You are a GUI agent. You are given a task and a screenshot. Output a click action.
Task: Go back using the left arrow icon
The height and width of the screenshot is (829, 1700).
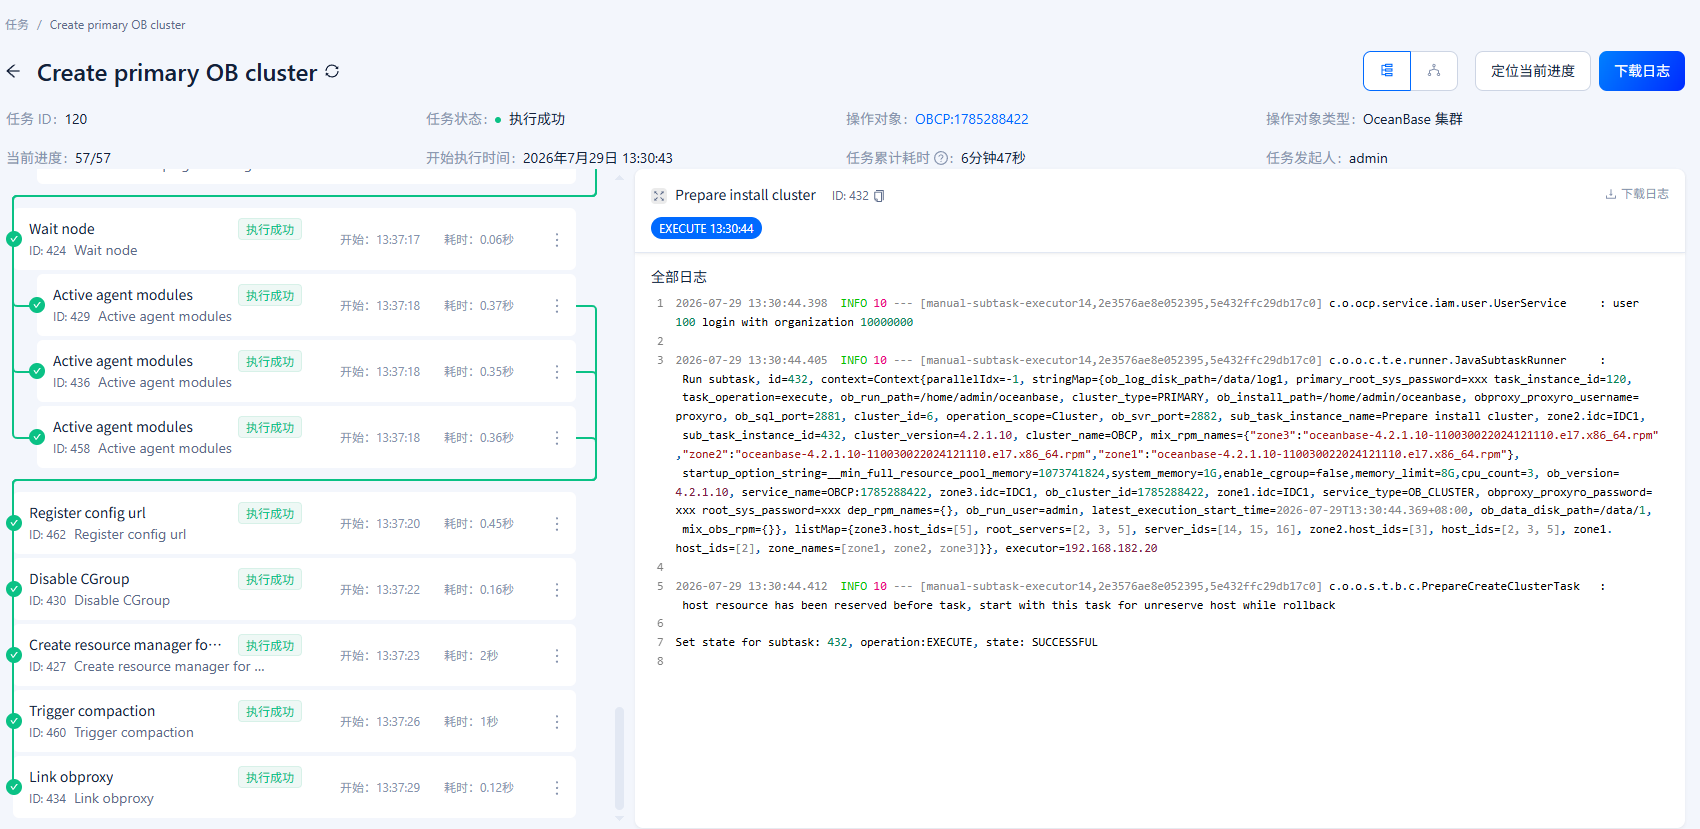point(13,71)
